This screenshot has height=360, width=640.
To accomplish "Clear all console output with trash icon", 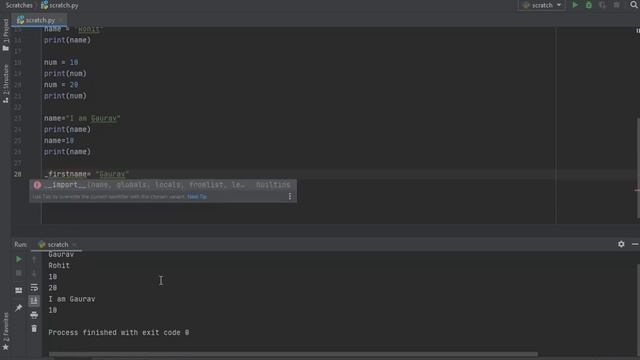I will [x=34, y=329].
